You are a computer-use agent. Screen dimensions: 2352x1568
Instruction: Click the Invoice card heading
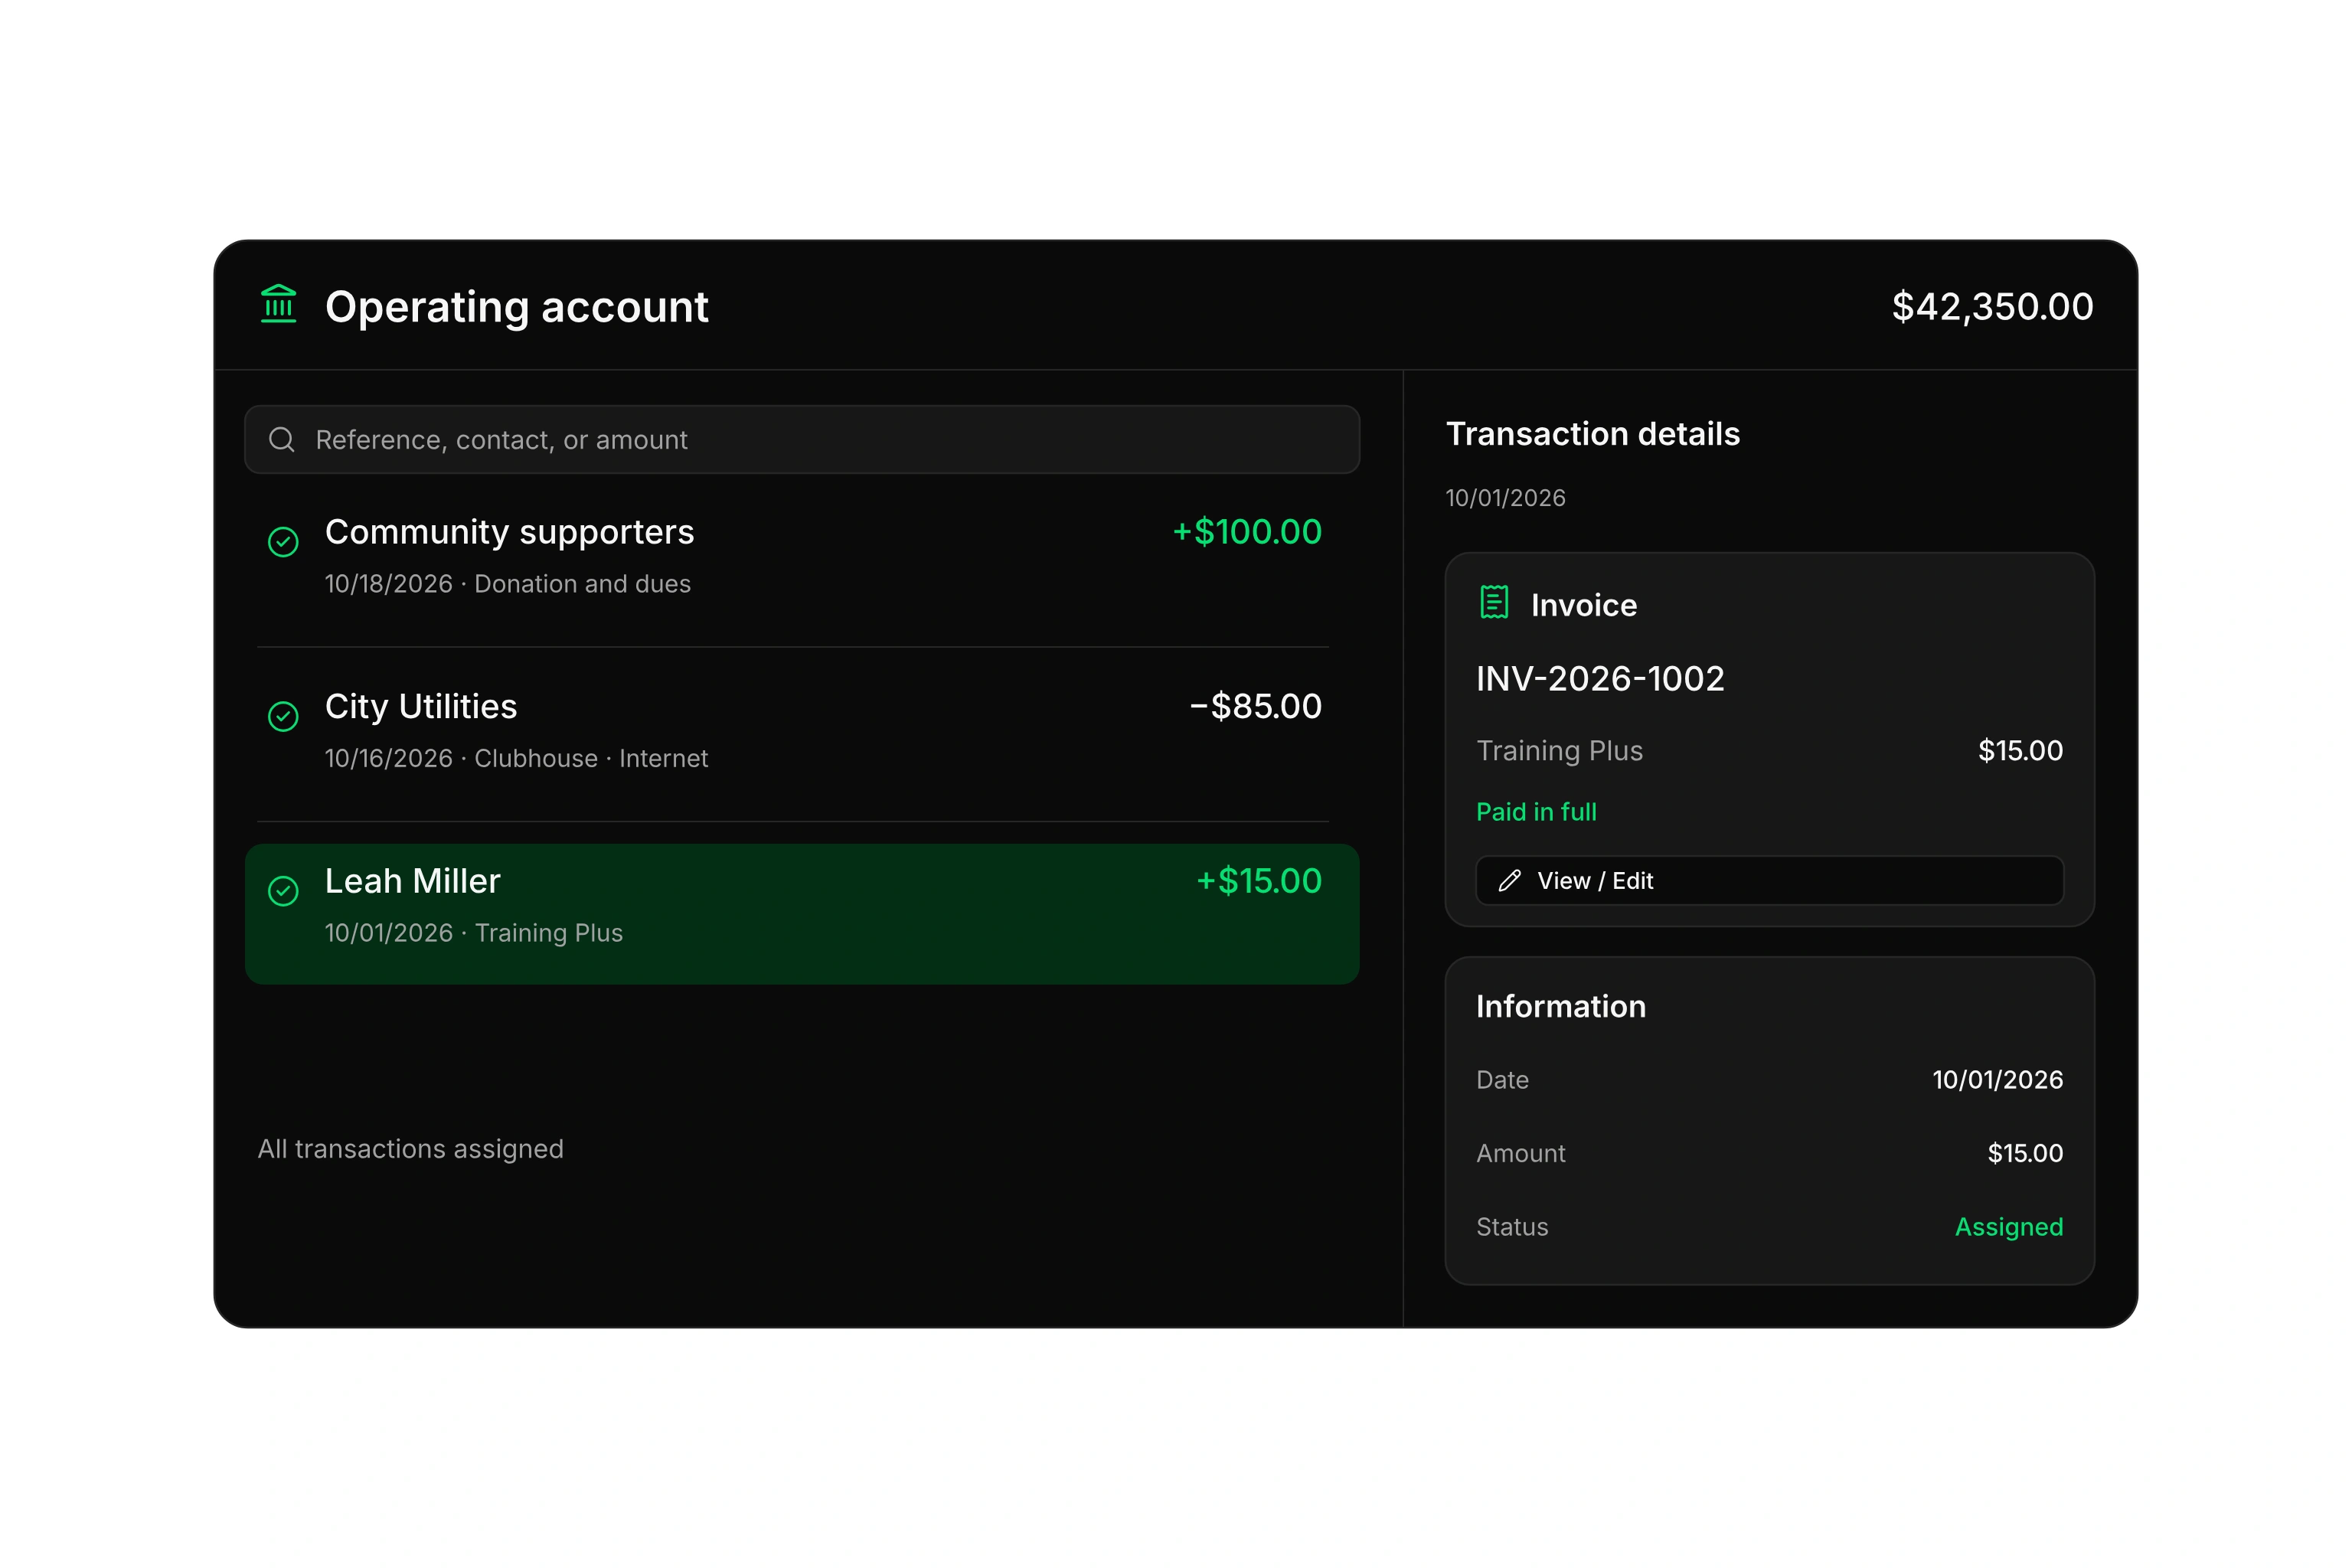pyautogui.click(x=1583, y=606)
